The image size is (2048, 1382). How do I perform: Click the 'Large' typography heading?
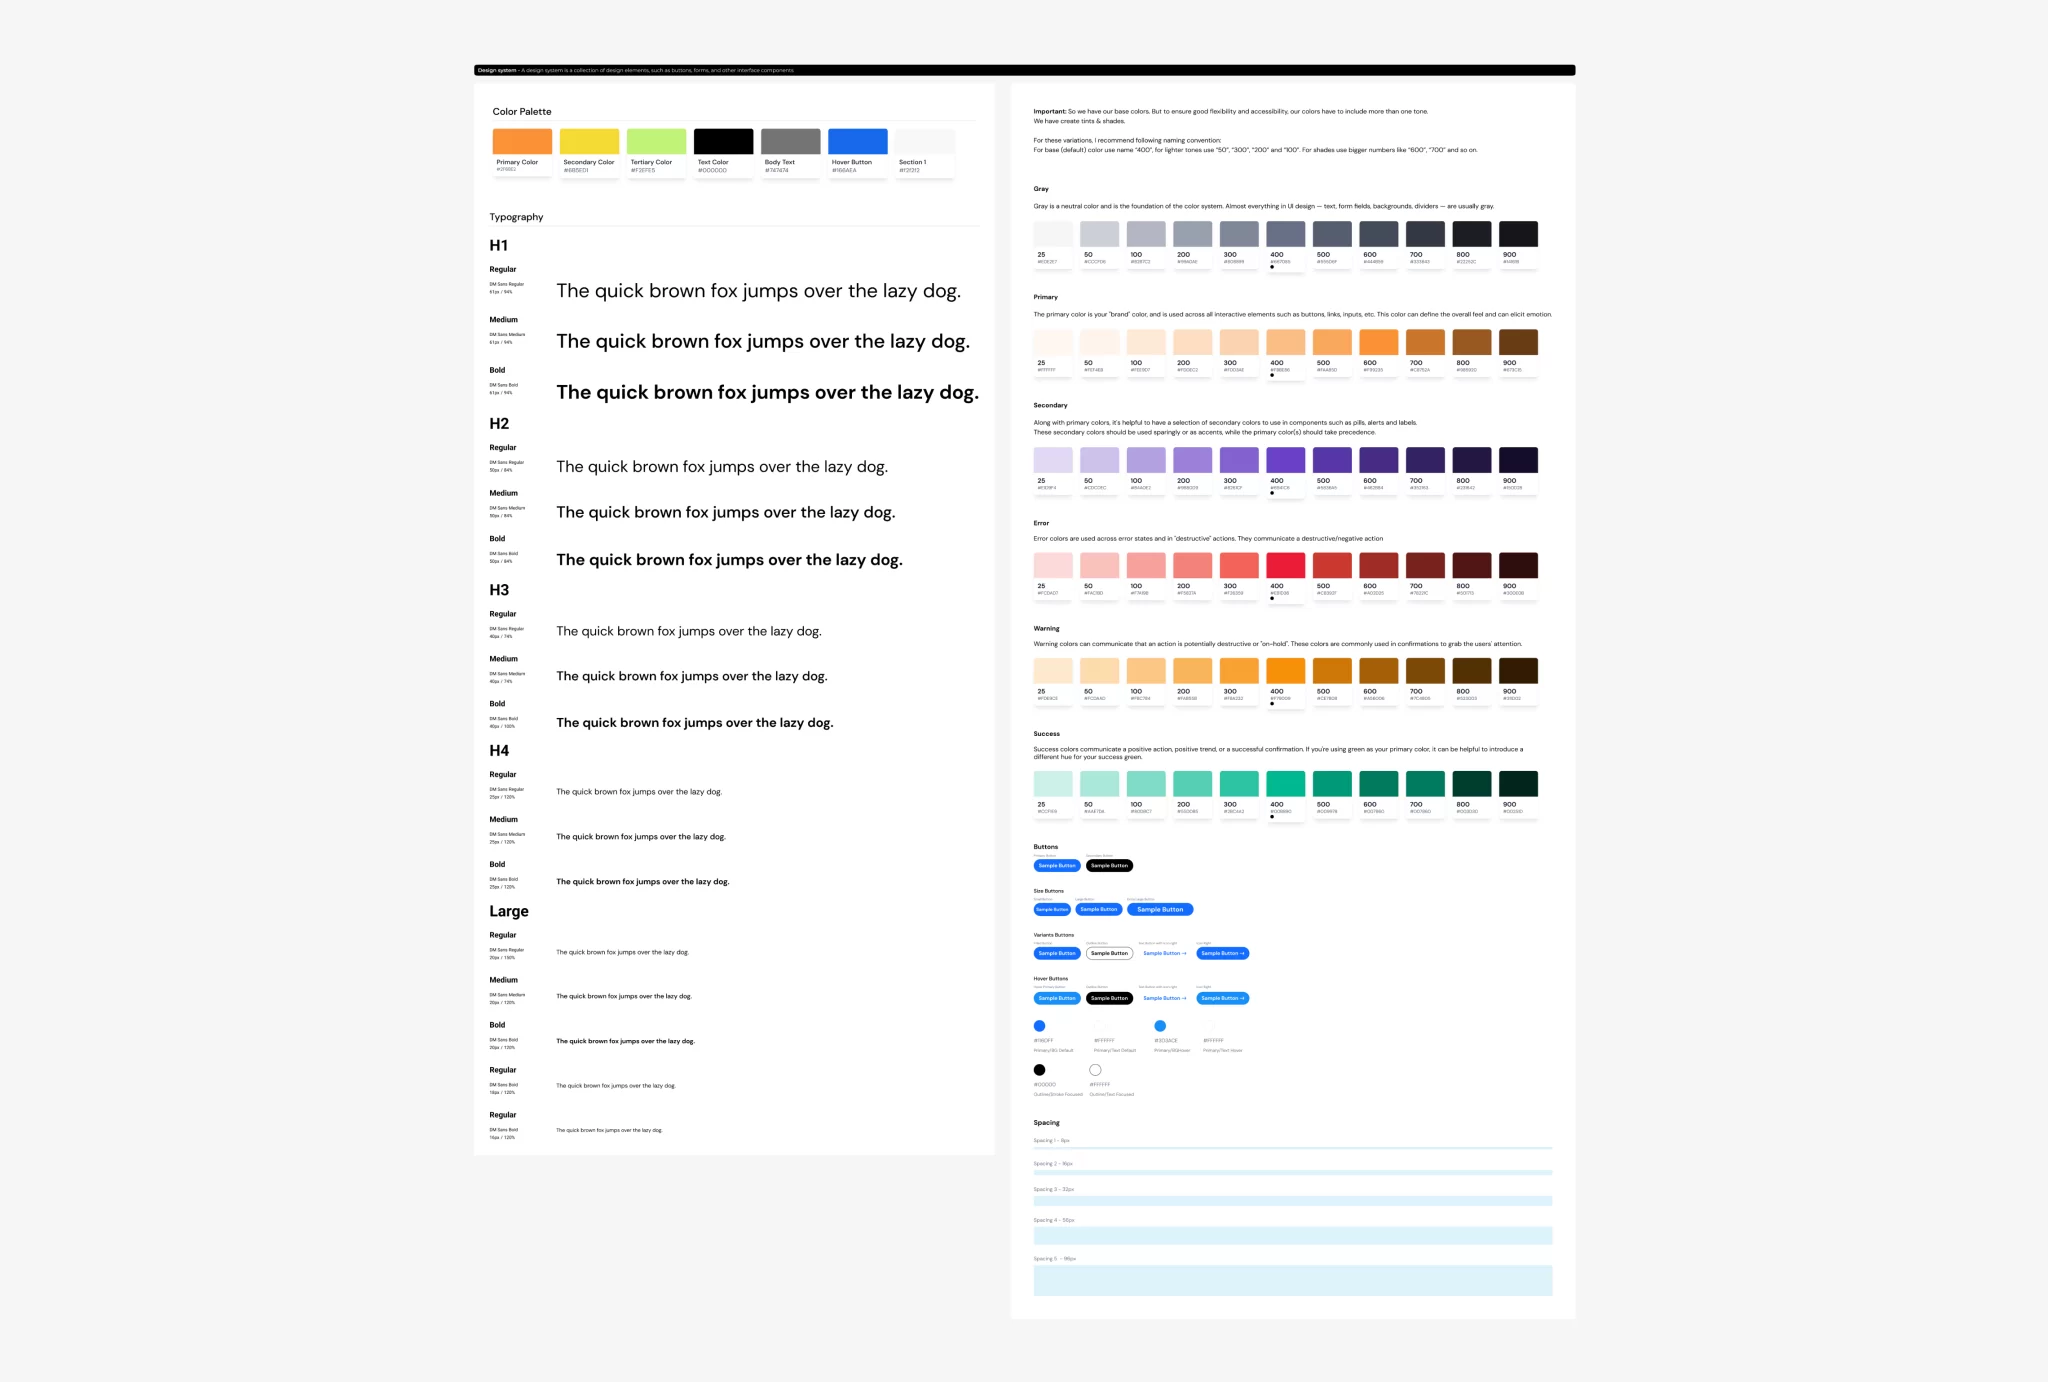[509, 912]
